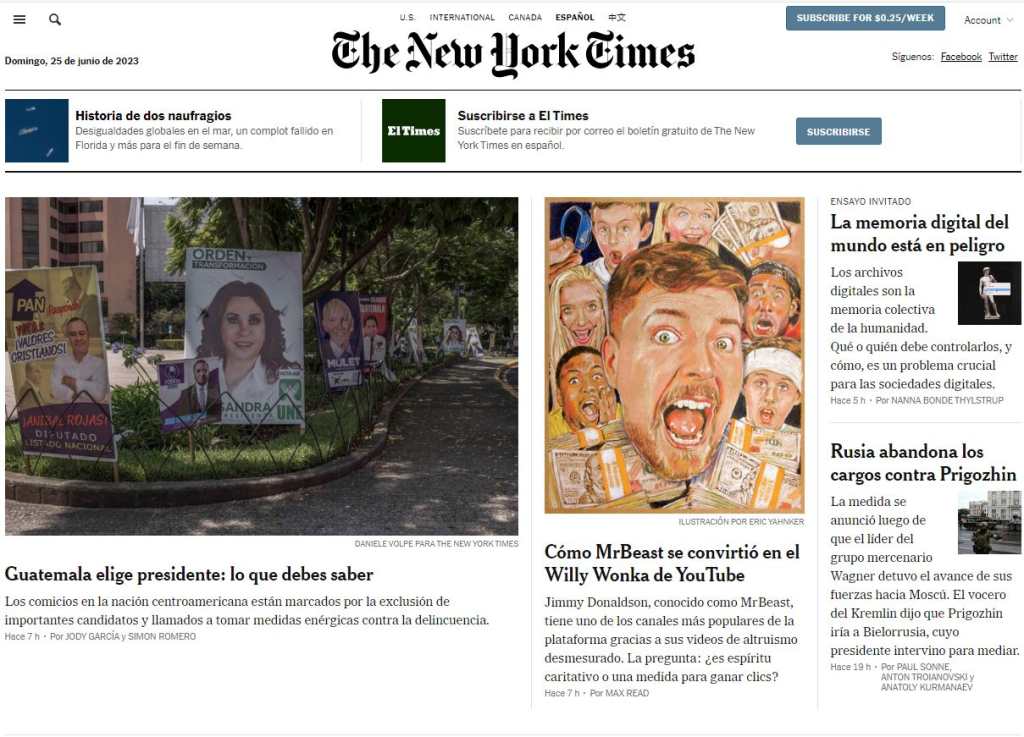The height and width of the screenshot is (737, 1024).
Task: Open the Guatemala election posters photo
Action: (x=261, y=366)
